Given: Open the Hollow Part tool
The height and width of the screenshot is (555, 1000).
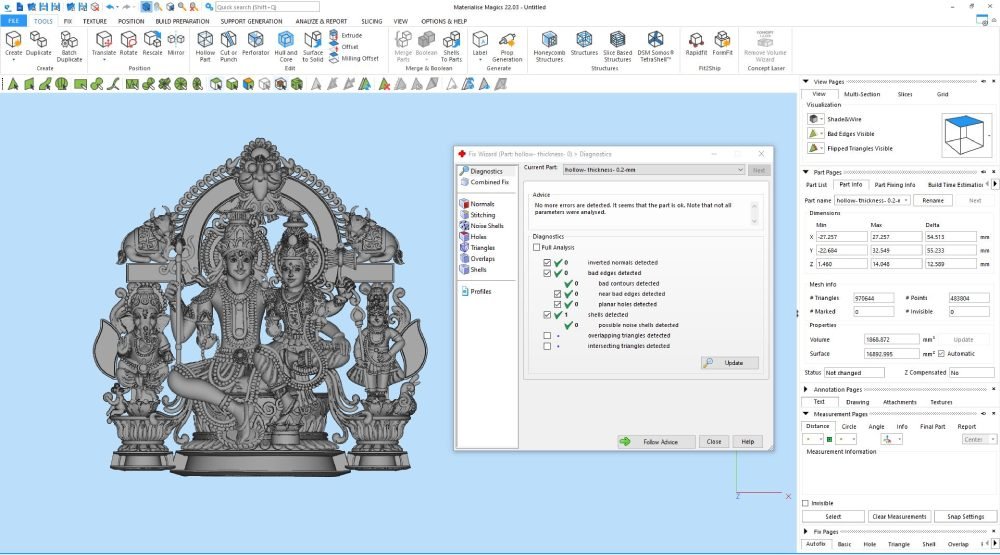Looking at the screenshot, I should (x=205, y=47).
